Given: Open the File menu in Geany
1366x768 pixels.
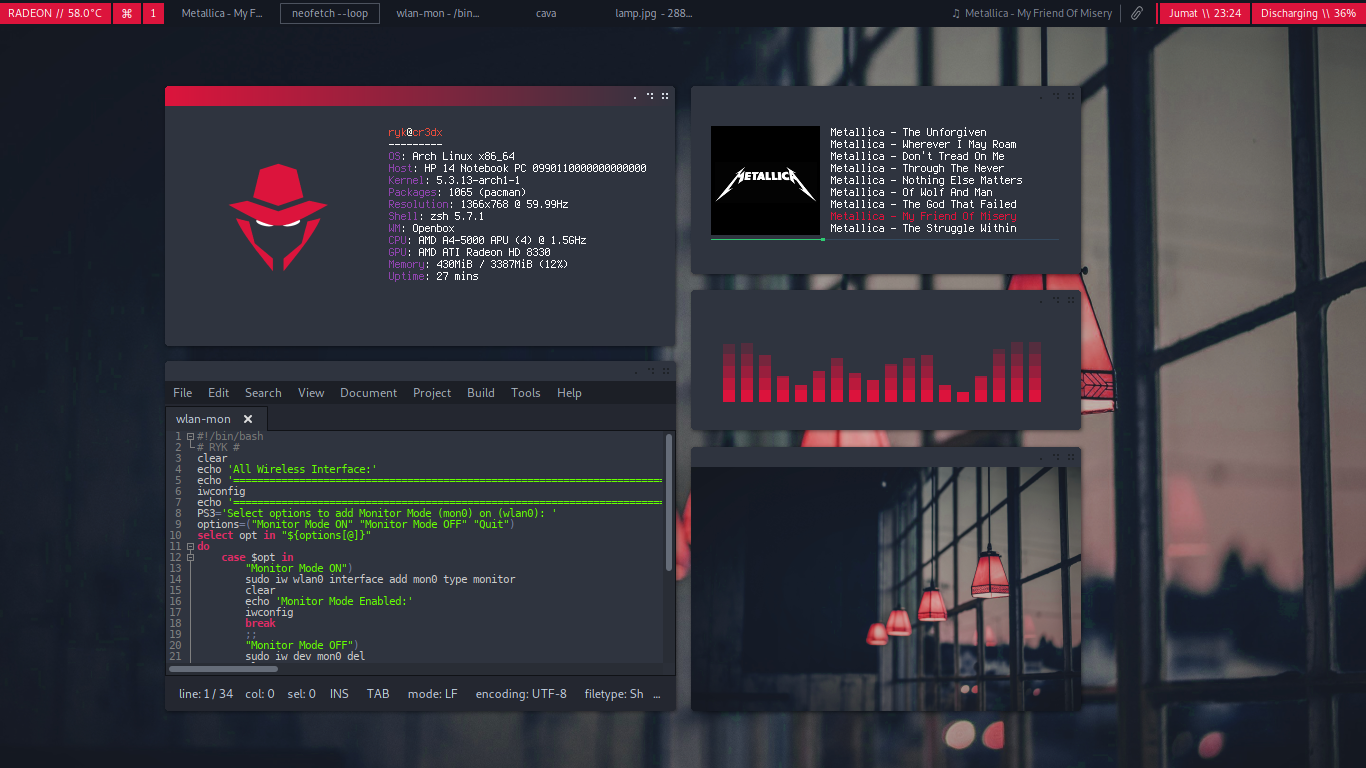Looking at the screenshot, I should point(183,393).
